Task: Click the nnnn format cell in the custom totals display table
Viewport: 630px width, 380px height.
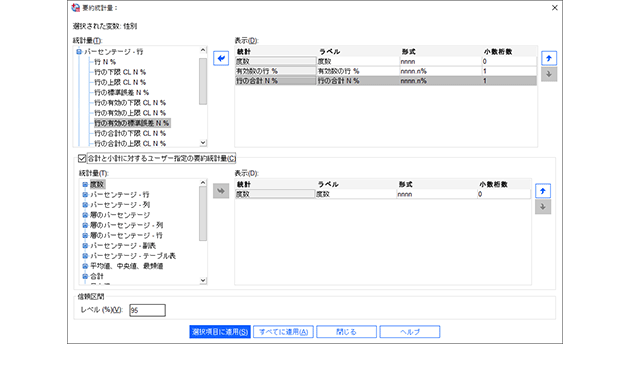Action: [437, 194]
